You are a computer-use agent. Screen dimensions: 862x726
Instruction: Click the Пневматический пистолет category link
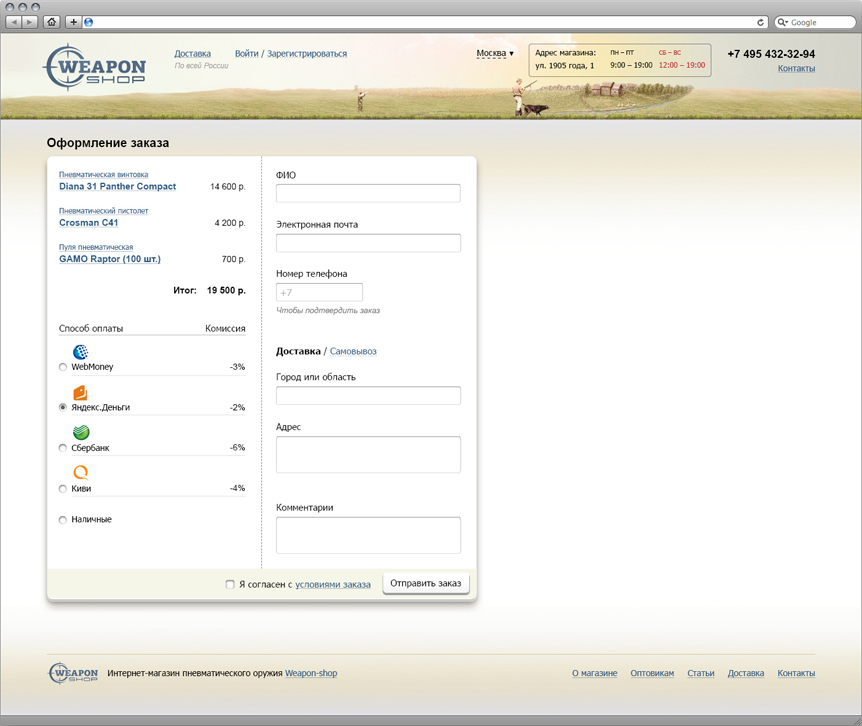103,210
